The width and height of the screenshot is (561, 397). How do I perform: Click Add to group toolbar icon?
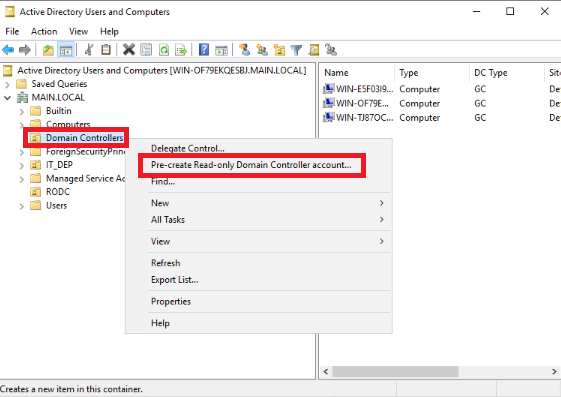click(x=331, y=50)
